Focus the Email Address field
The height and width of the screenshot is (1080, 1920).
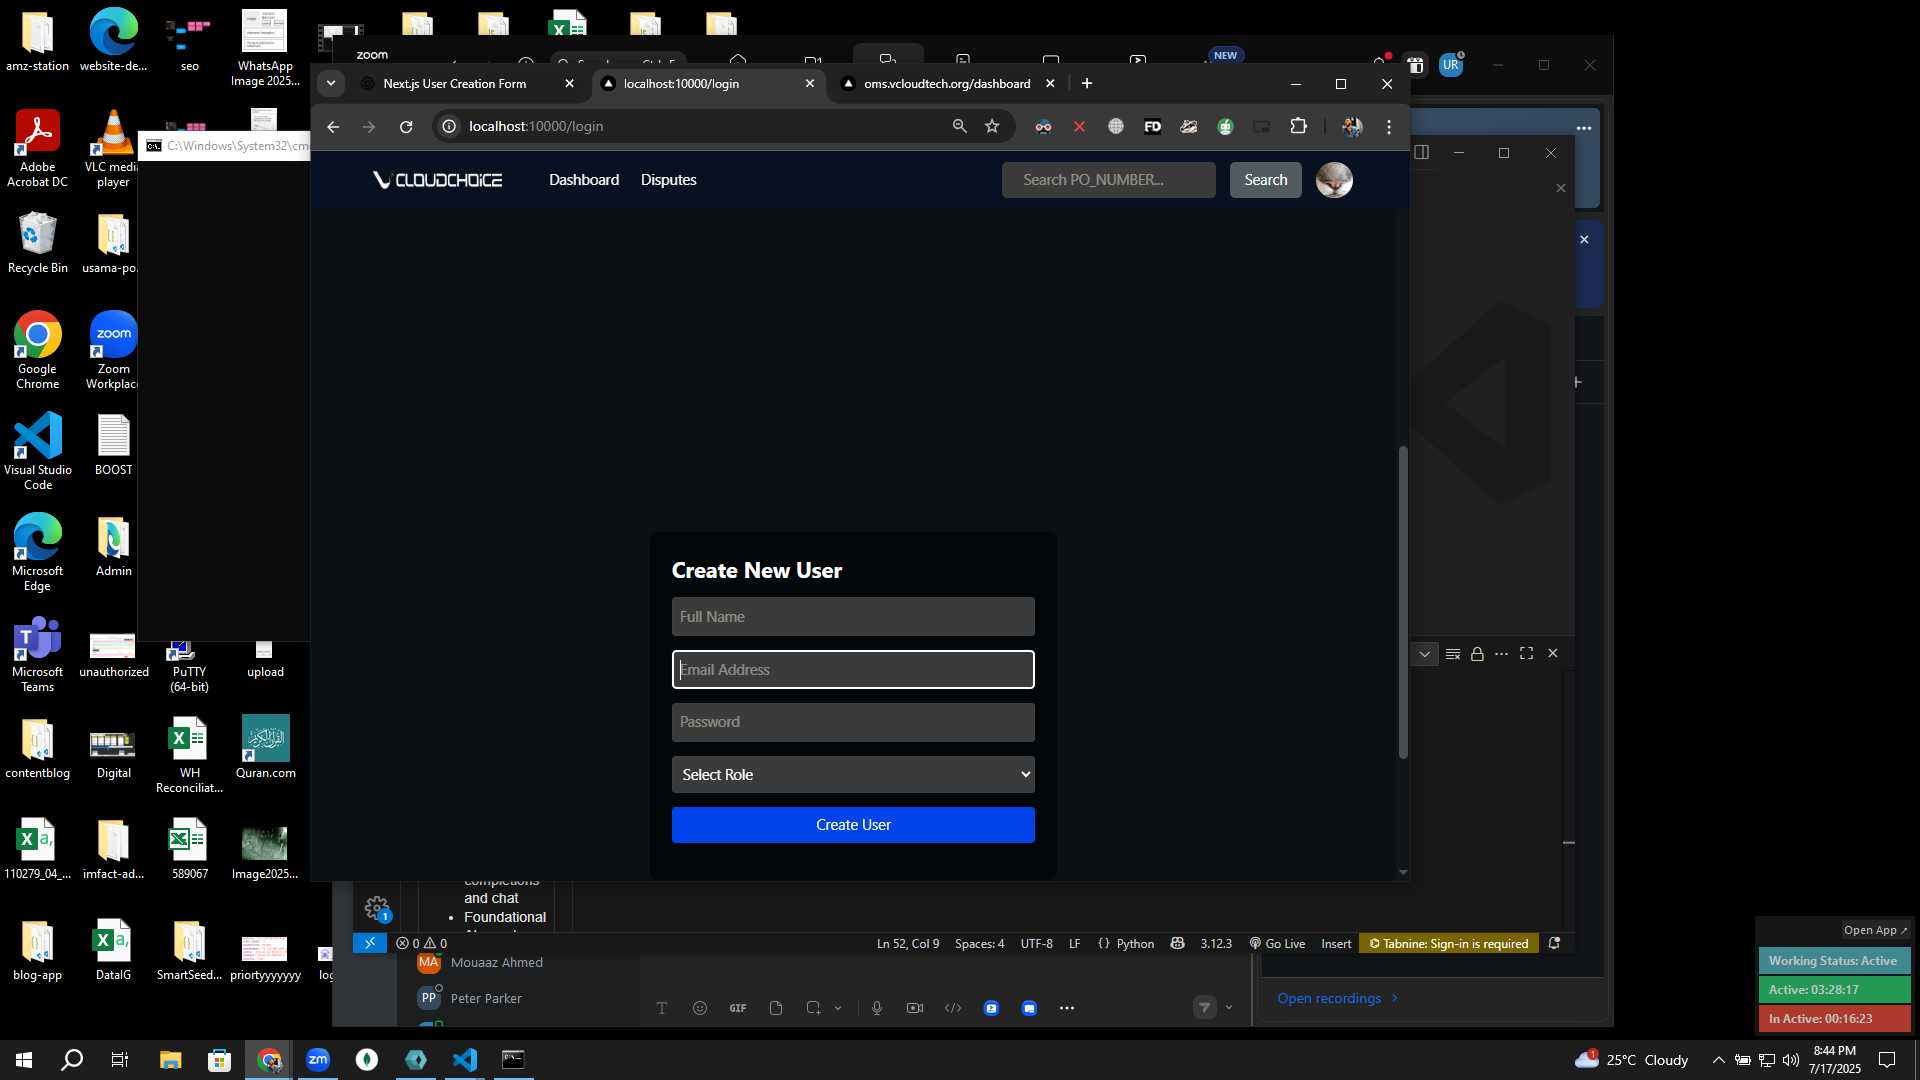click(853, 670)
